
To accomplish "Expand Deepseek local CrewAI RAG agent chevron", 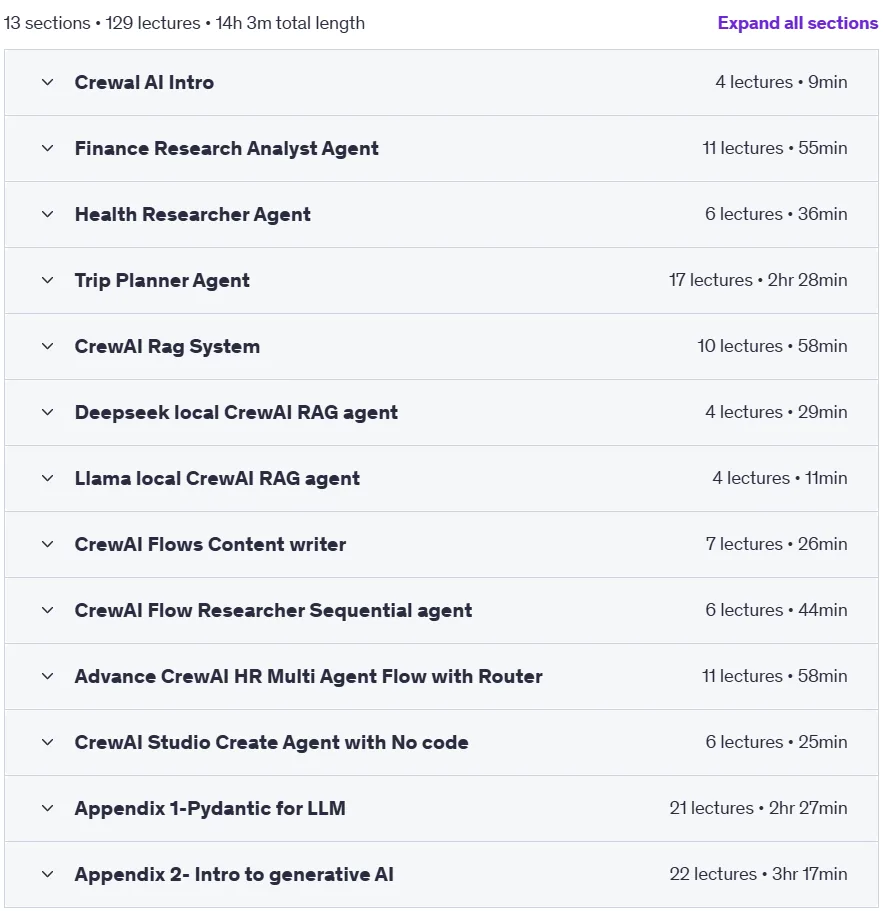I will pos(48,413).
